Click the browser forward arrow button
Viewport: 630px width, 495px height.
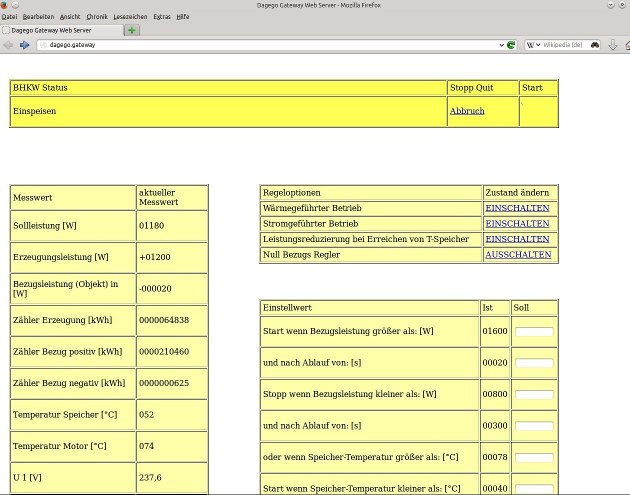point(24,45)
